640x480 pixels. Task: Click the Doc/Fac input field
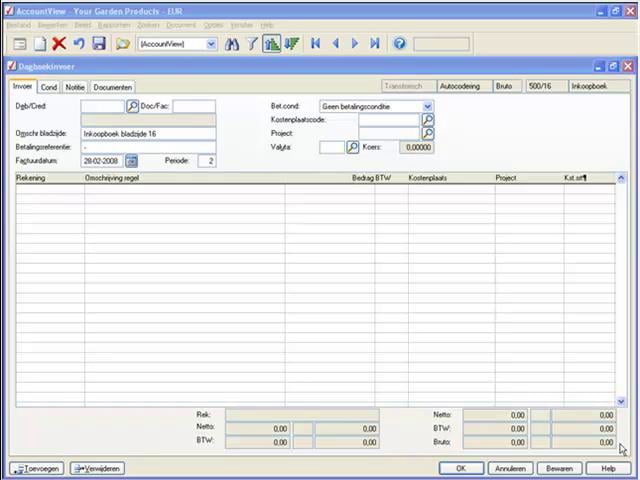tap(194, 107)
